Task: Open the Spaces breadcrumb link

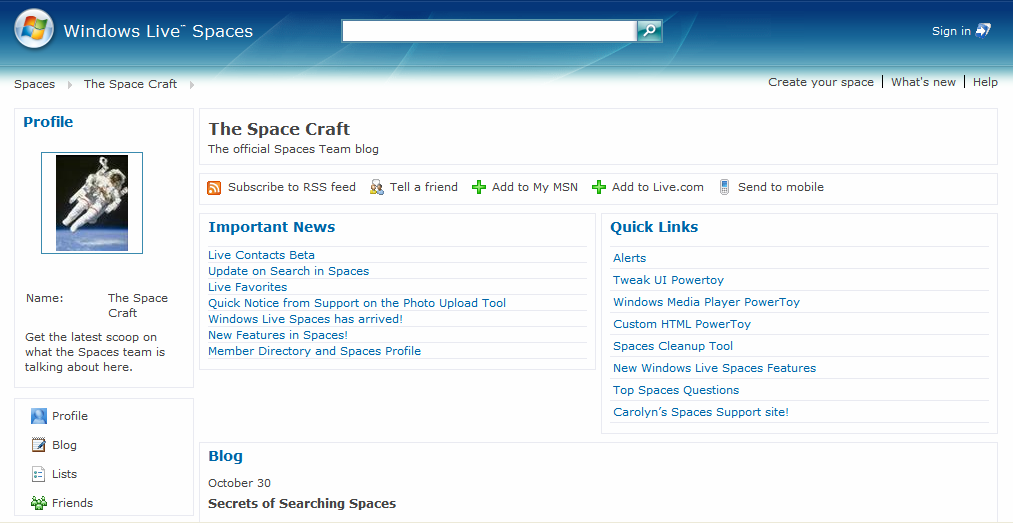Action: click(35, 84)
